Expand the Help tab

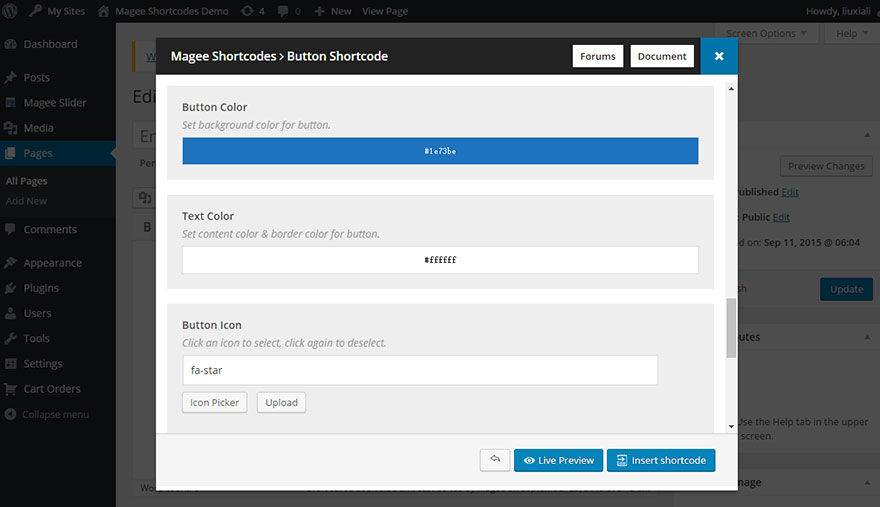click(851, 34)
